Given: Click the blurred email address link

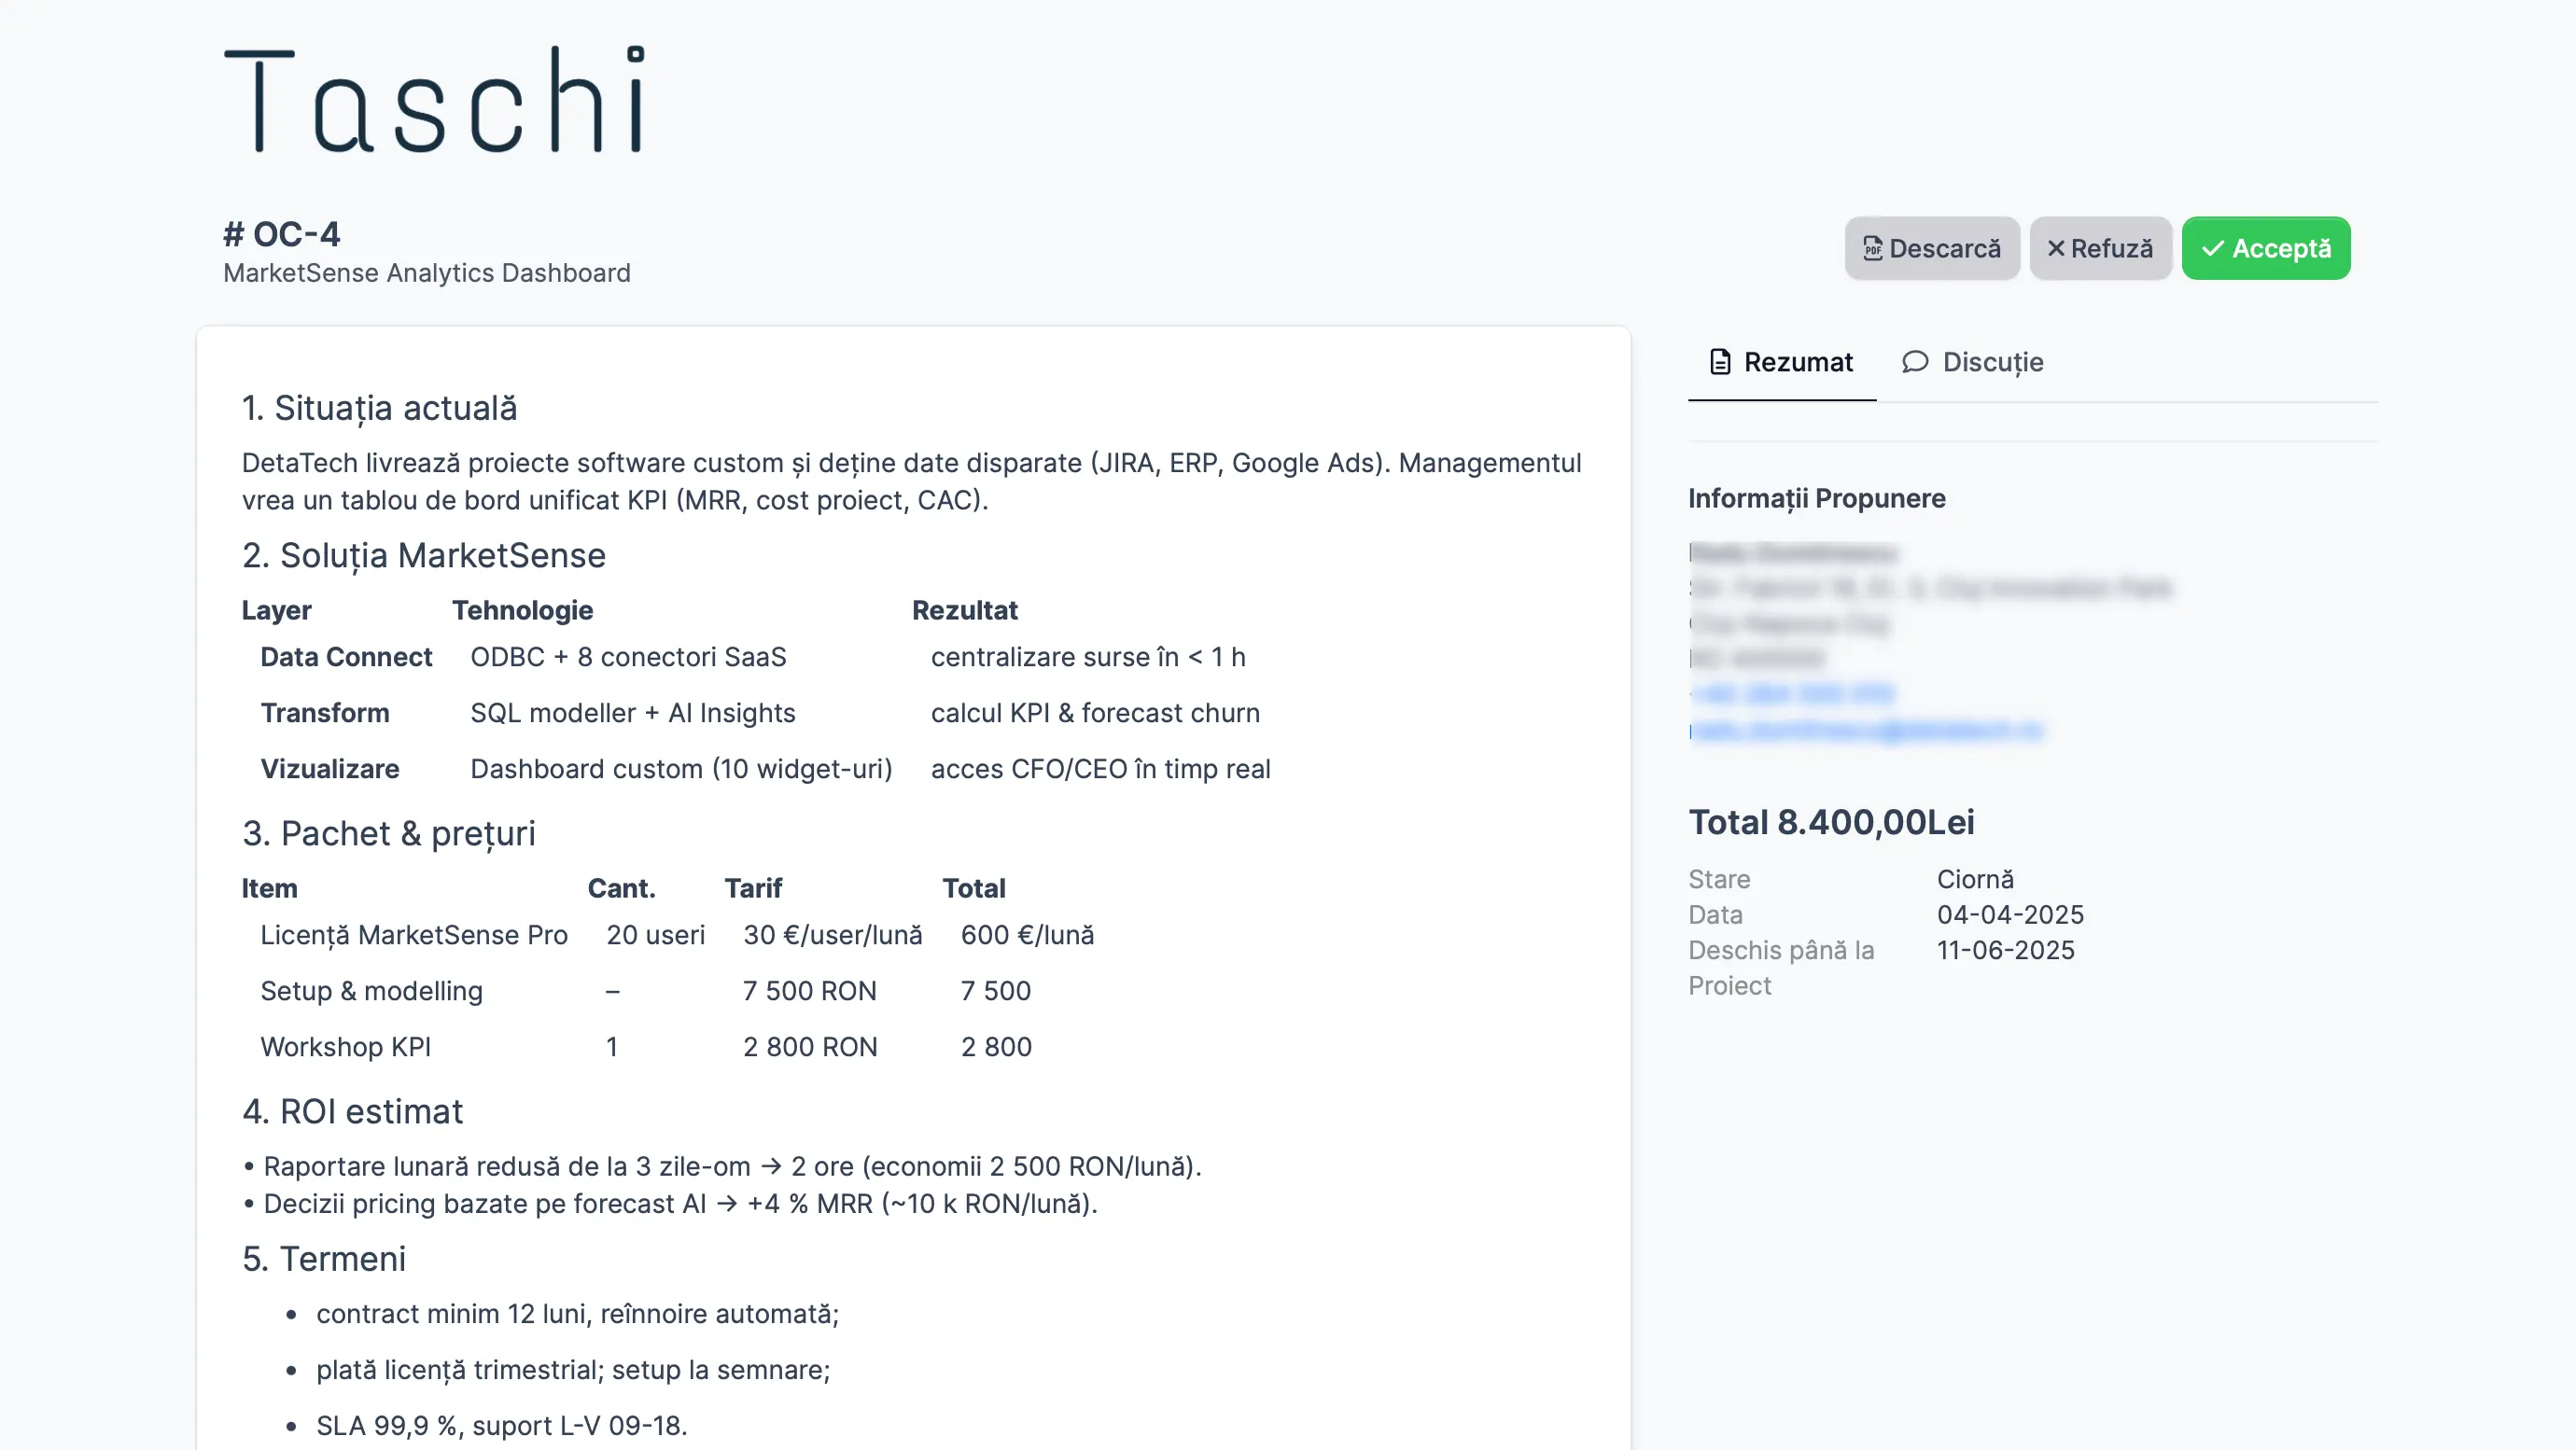Looking at the screenshot, I should point(1865,731).
